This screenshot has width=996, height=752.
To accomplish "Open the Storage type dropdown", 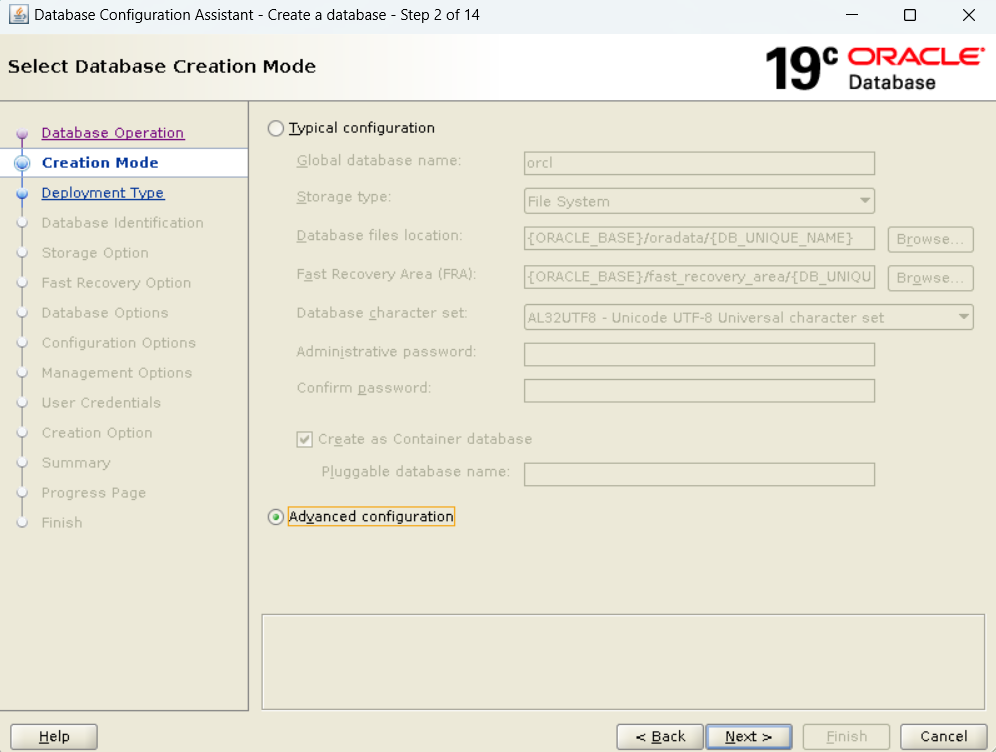I will tap(699, 201).
